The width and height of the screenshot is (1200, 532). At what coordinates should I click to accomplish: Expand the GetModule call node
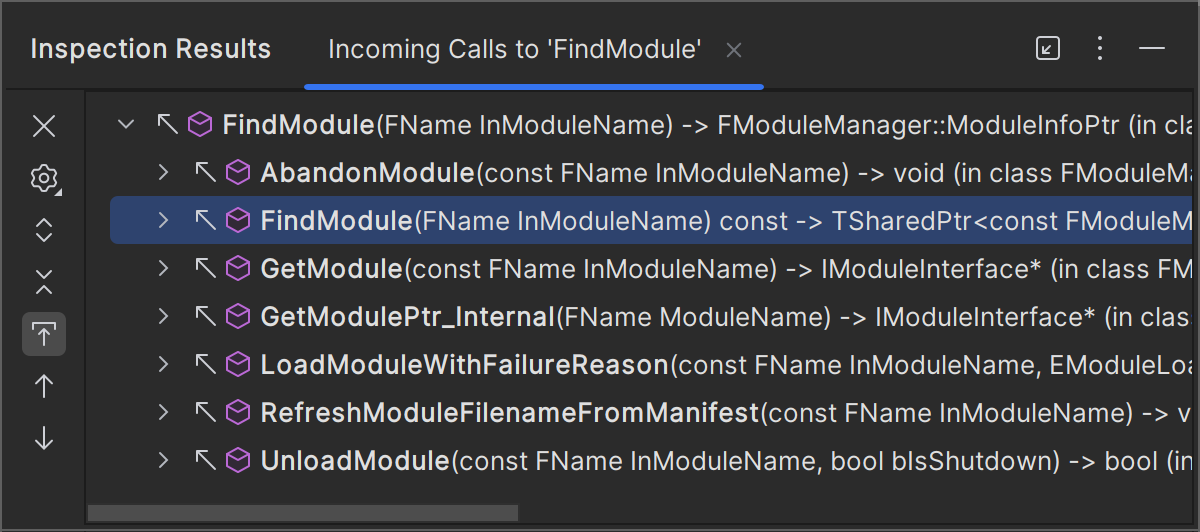pos(164,268)
